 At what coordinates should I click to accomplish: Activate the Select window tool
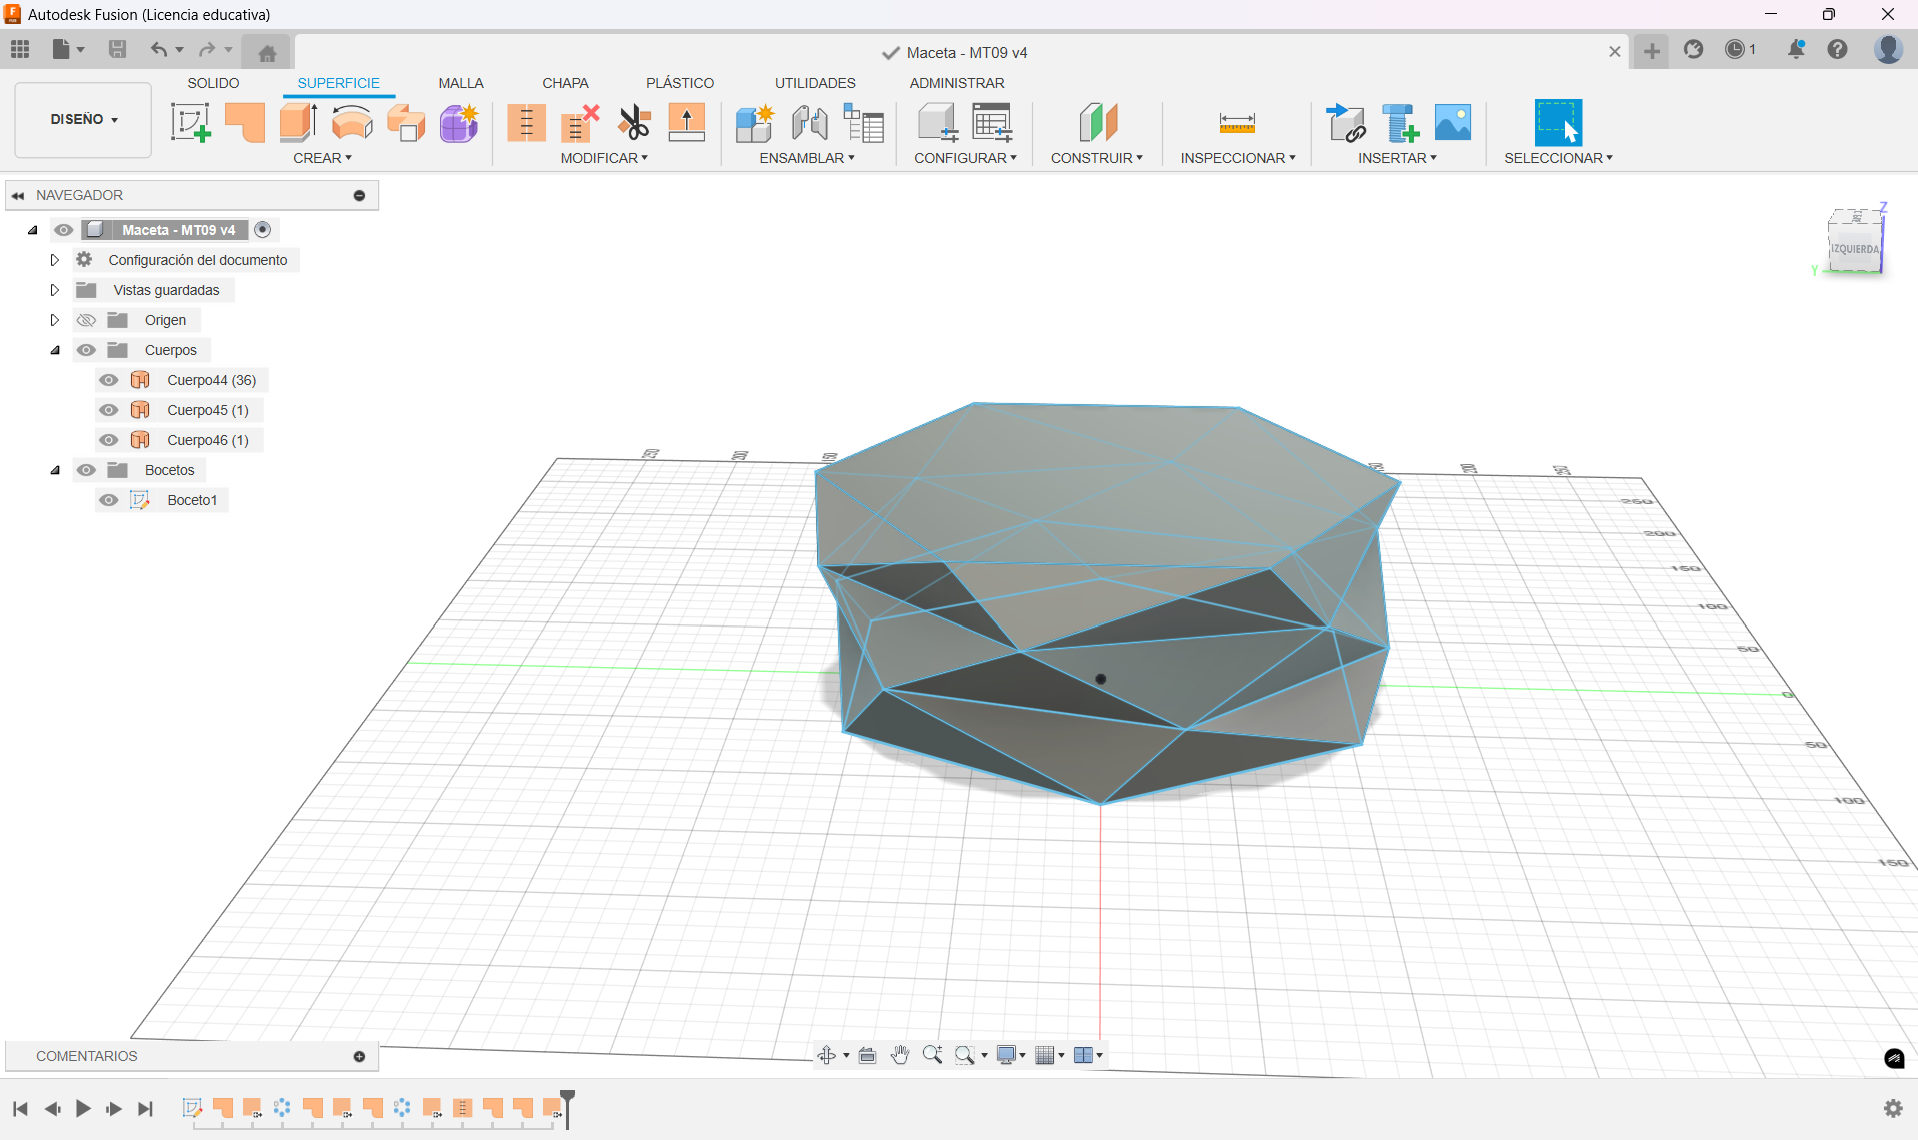click(1558, 123)
